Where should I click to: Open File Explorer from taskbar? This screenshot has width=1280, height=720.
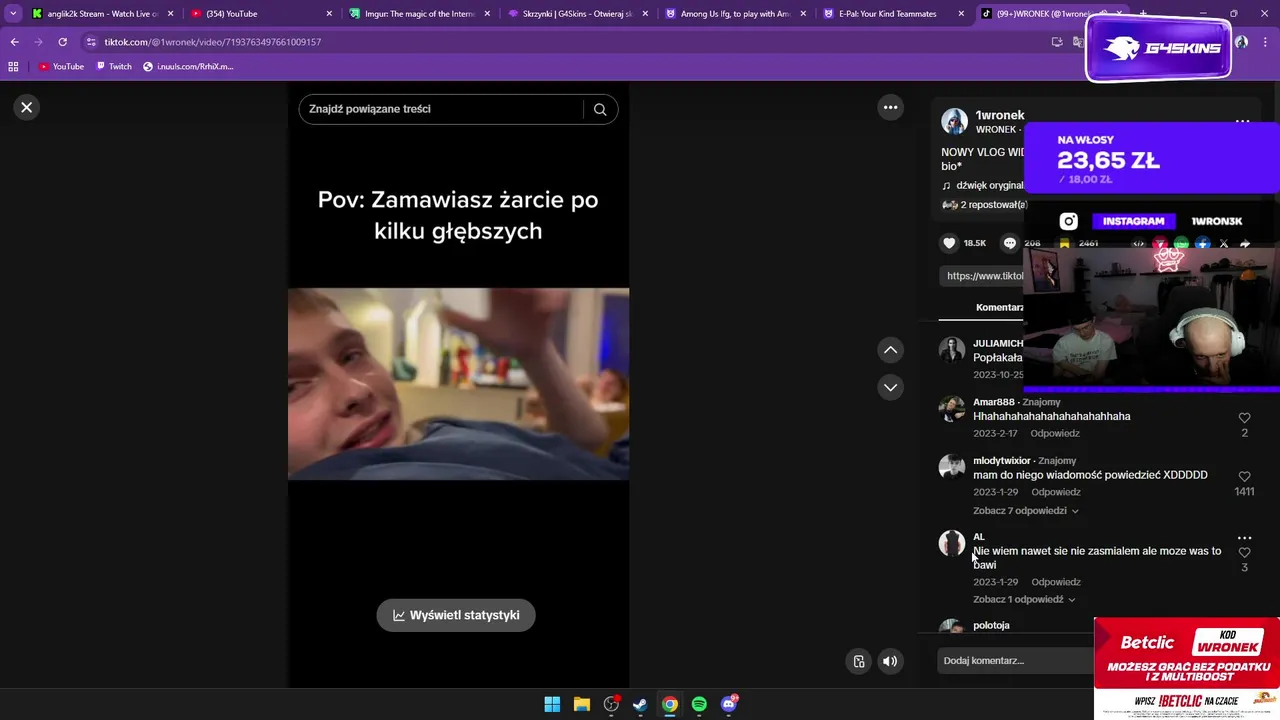[581, 704]
